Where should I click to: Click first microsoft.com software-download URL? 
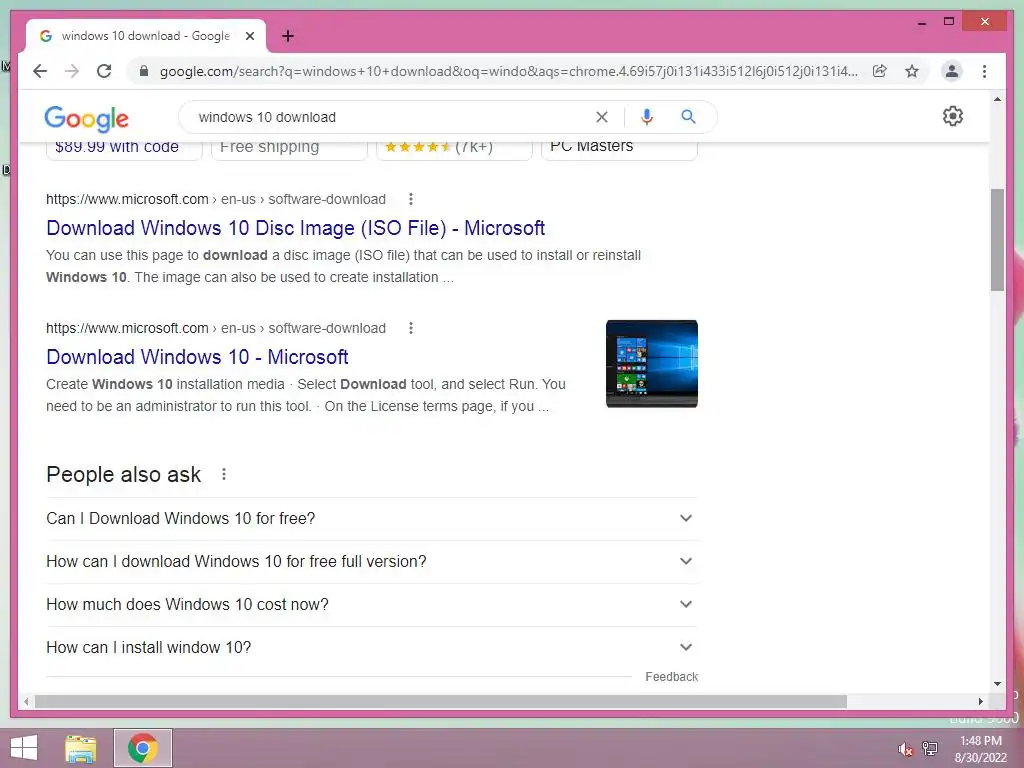pos(216,199)
